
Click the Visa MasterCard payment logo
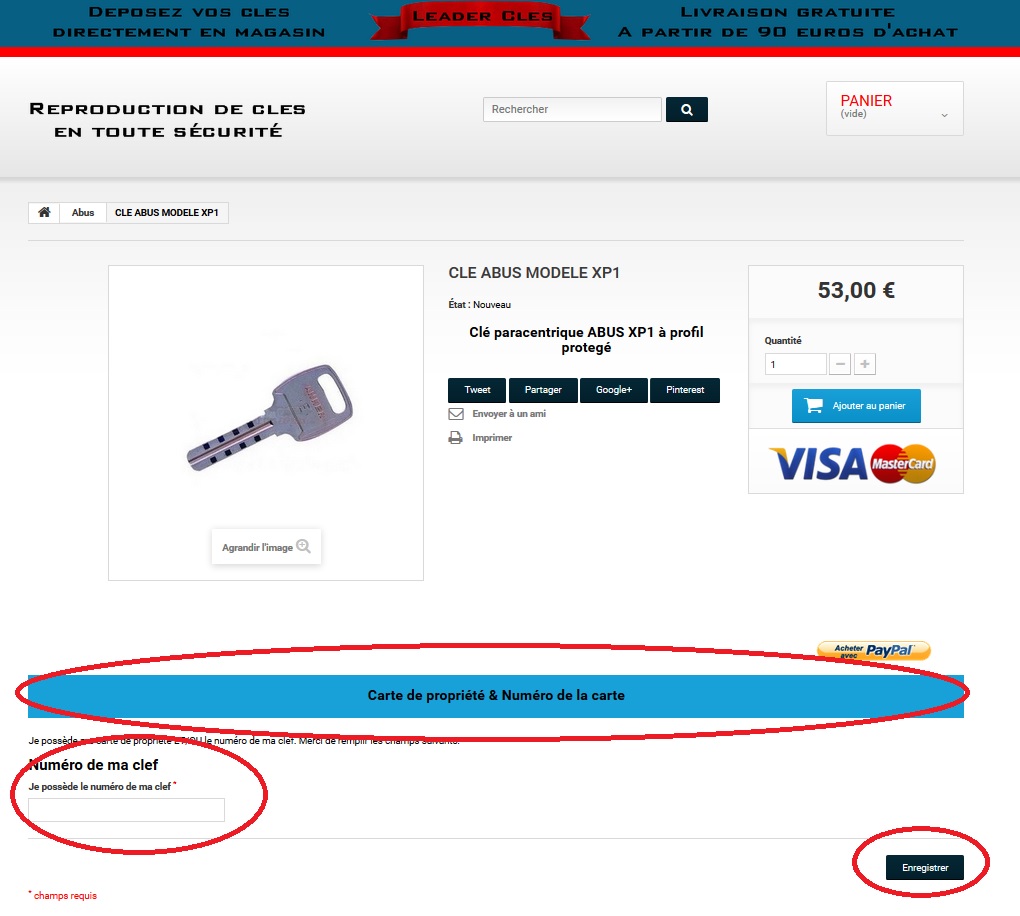(x=853, y=464)
